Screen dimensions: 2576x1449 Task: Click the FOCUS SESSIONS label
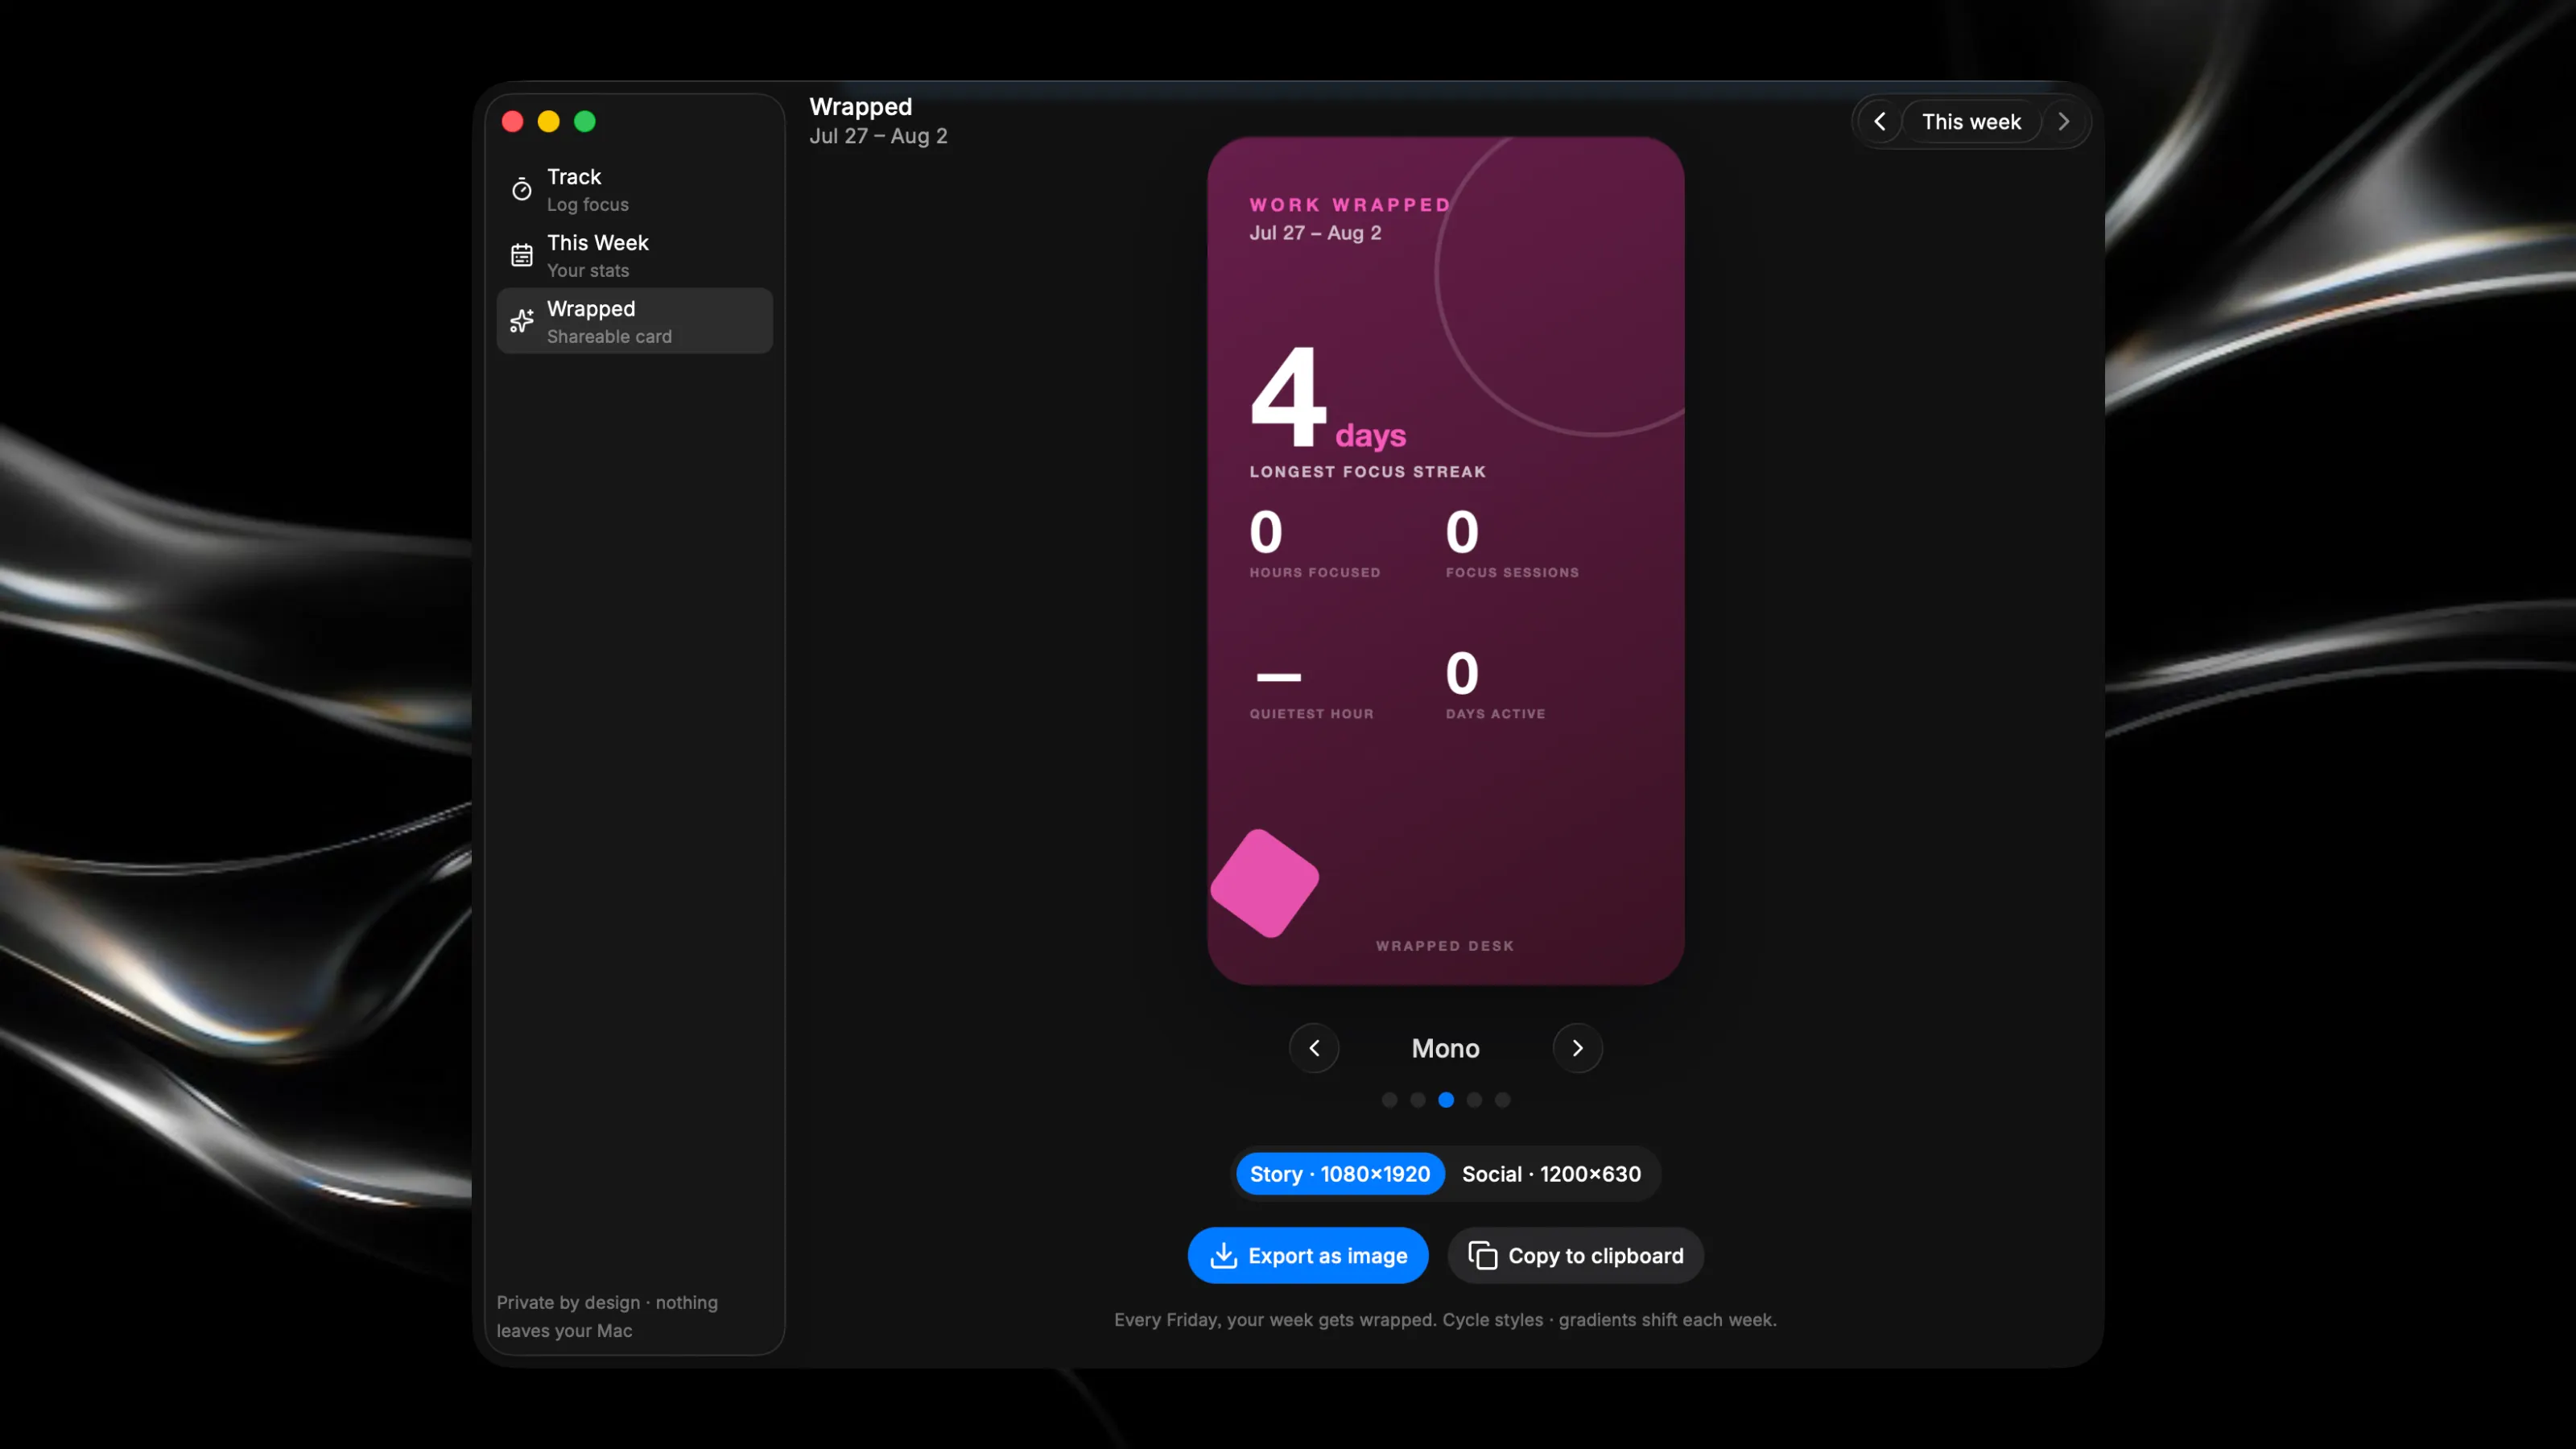1512,573
